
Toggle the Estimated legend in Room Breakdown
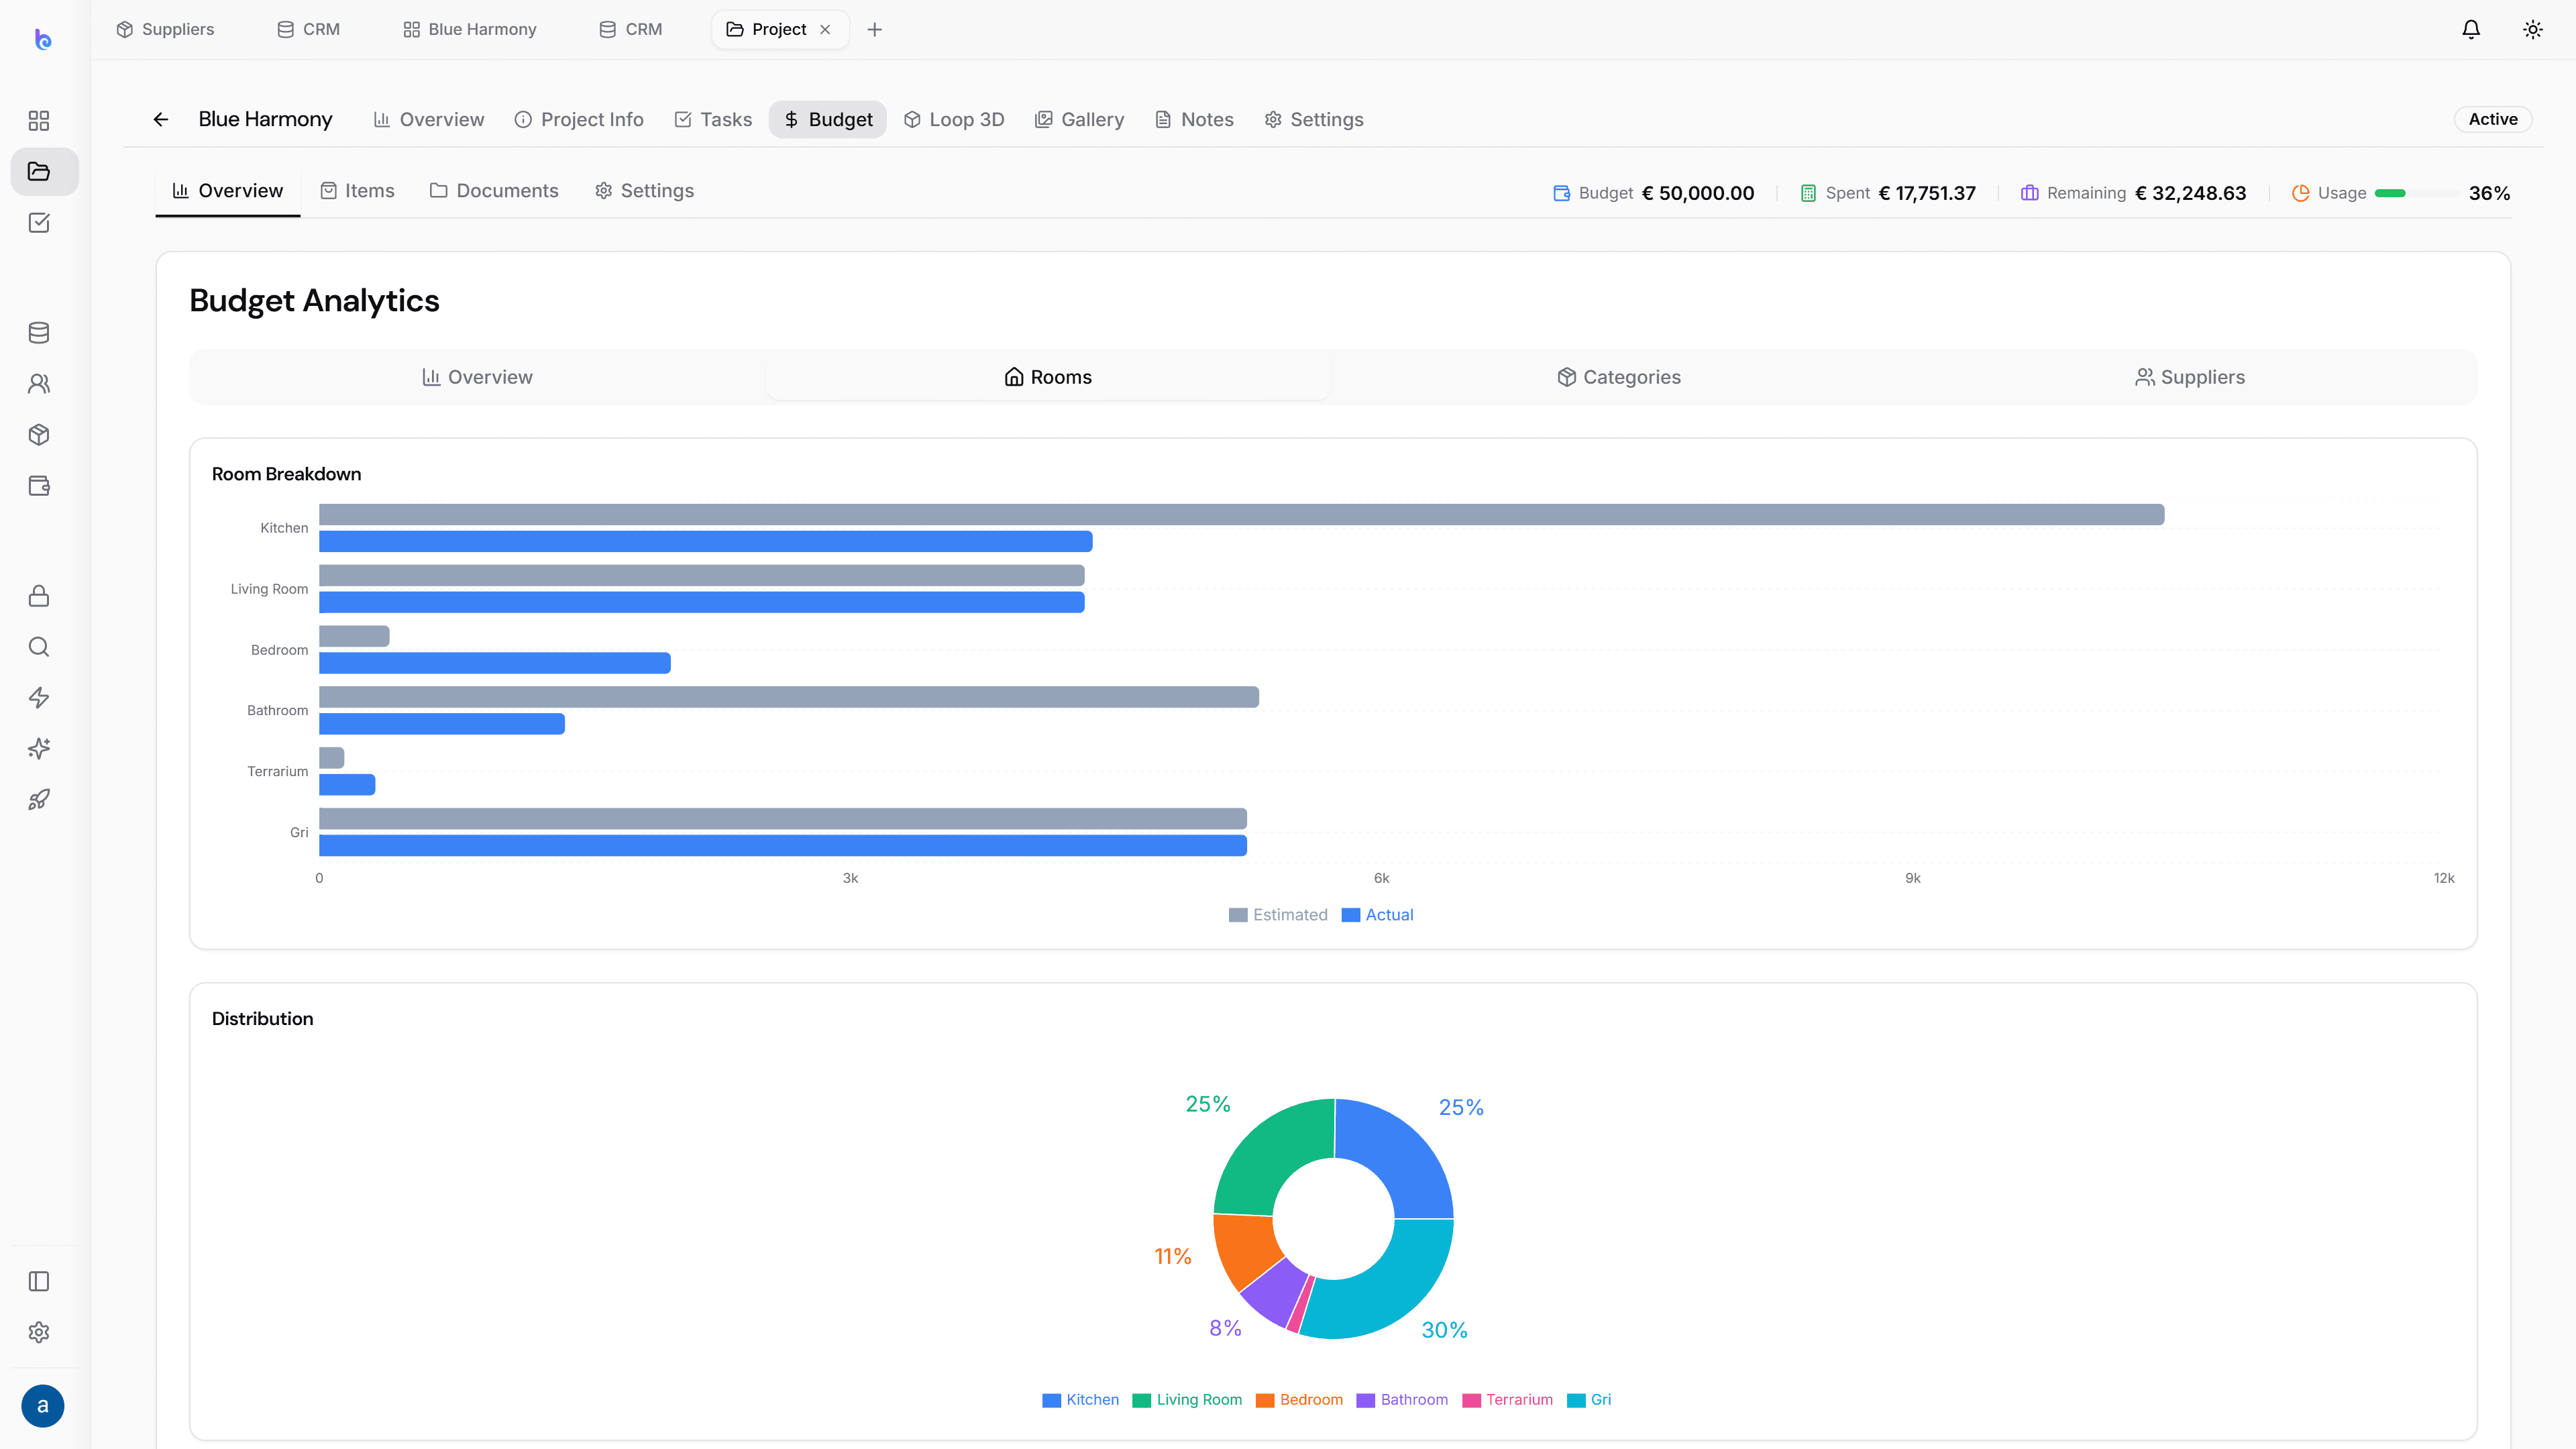pos(1278,915)
